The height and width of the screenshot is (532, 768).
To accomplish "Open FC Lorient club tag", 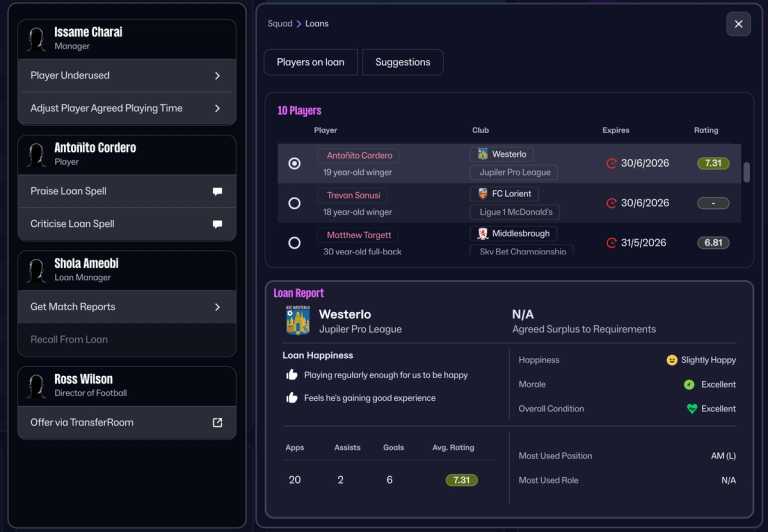I will 504,193.
